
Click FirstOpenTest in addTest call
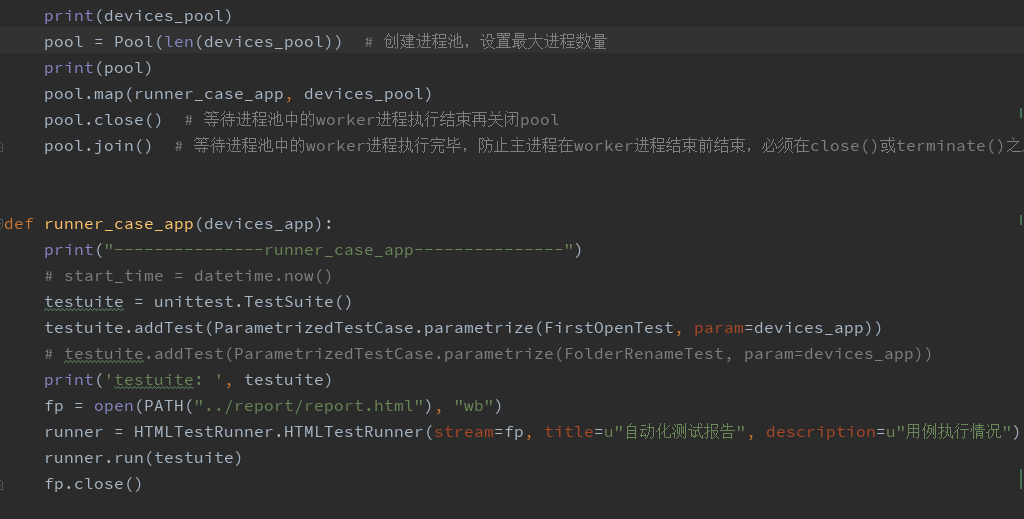point(609,328)
